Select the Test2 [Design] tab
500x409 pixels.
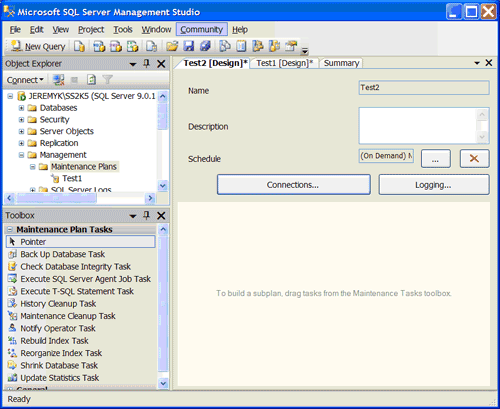coord(215,63)
